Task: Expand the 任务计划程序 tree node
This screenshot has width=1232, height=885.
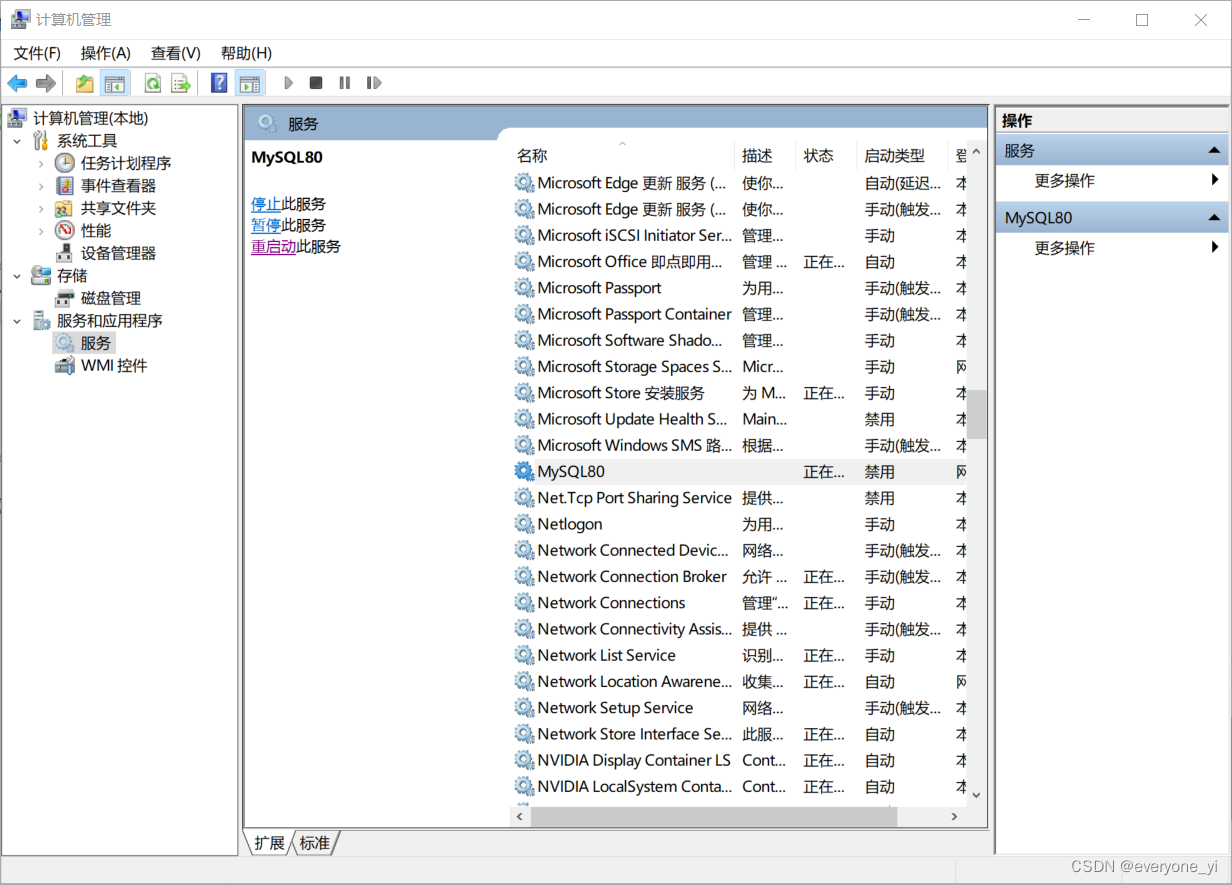Action: click(41, 163)
